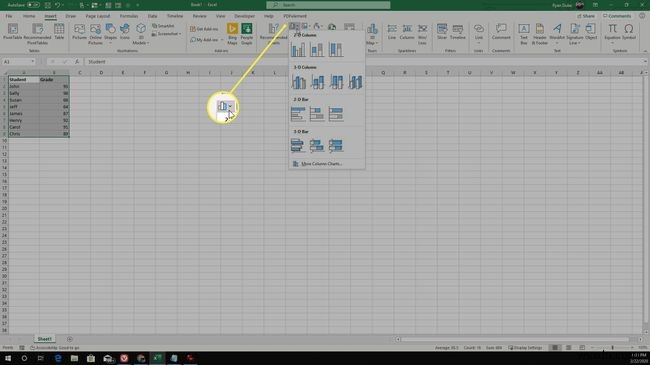Viewport: 650px width, 365px height.
Task: Choose the plain 3-D Column chart
Action: (x=355, y=82)
